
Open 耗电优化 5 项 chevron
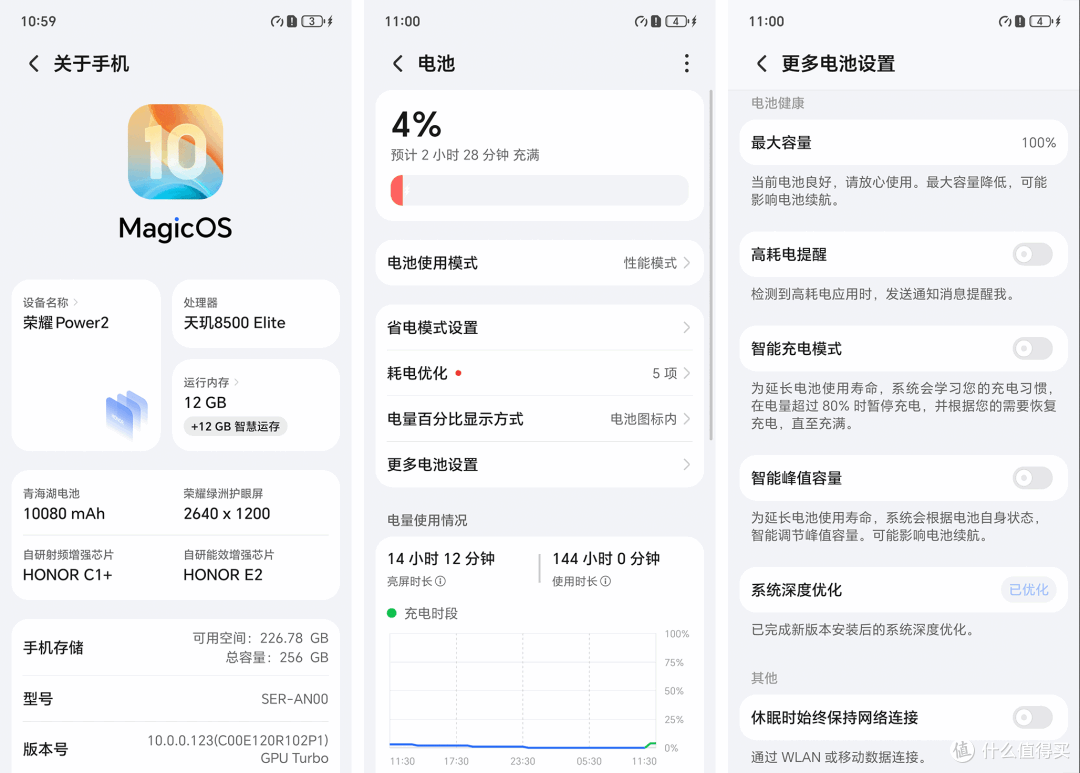[x=687, y=373]
